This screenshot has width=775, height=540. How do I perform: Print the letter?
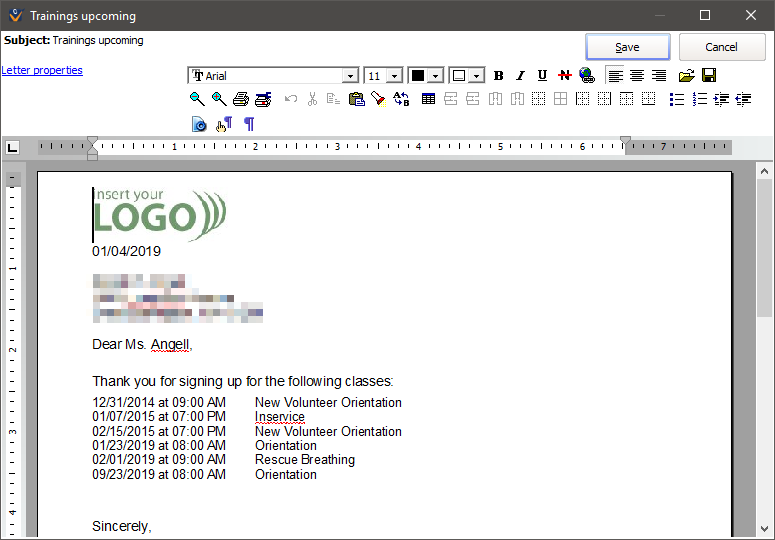point(241,99)
